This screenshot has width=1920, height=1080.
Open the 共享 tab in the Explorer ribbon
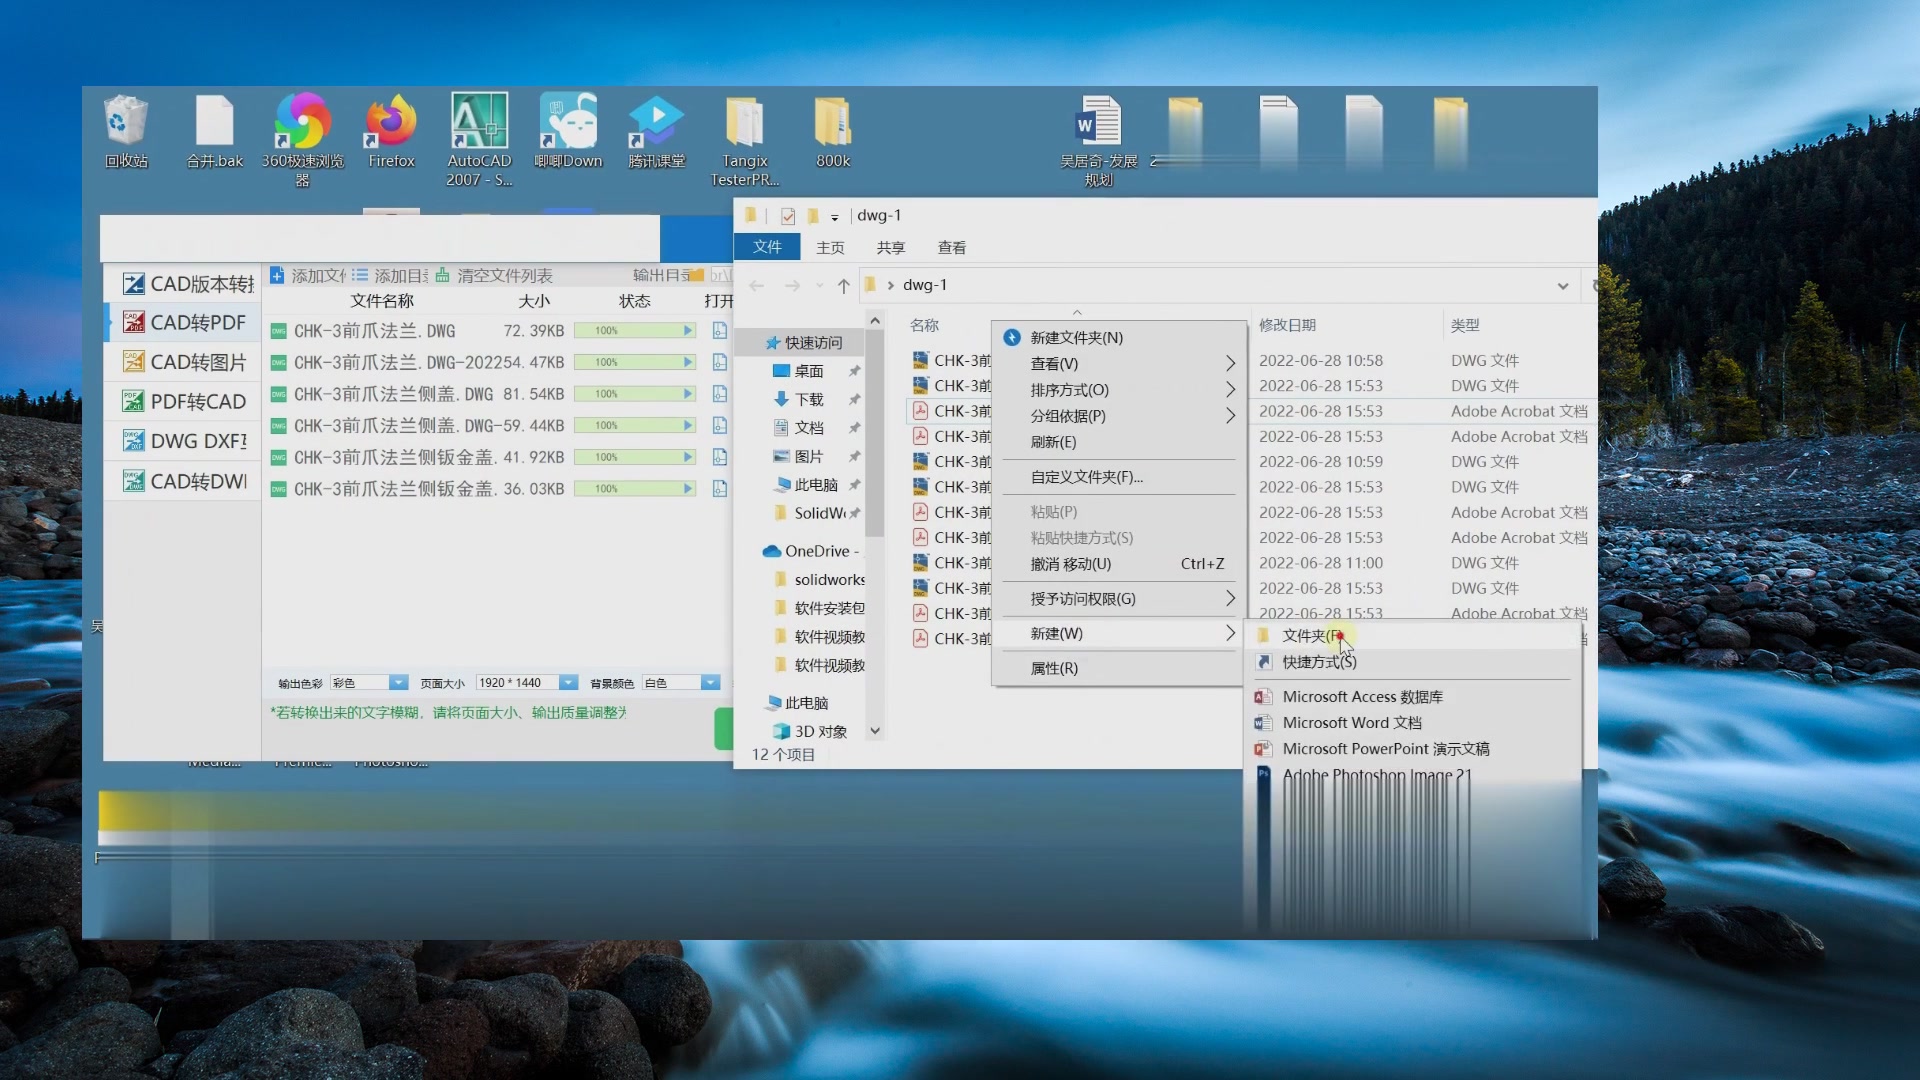point(890,248)
